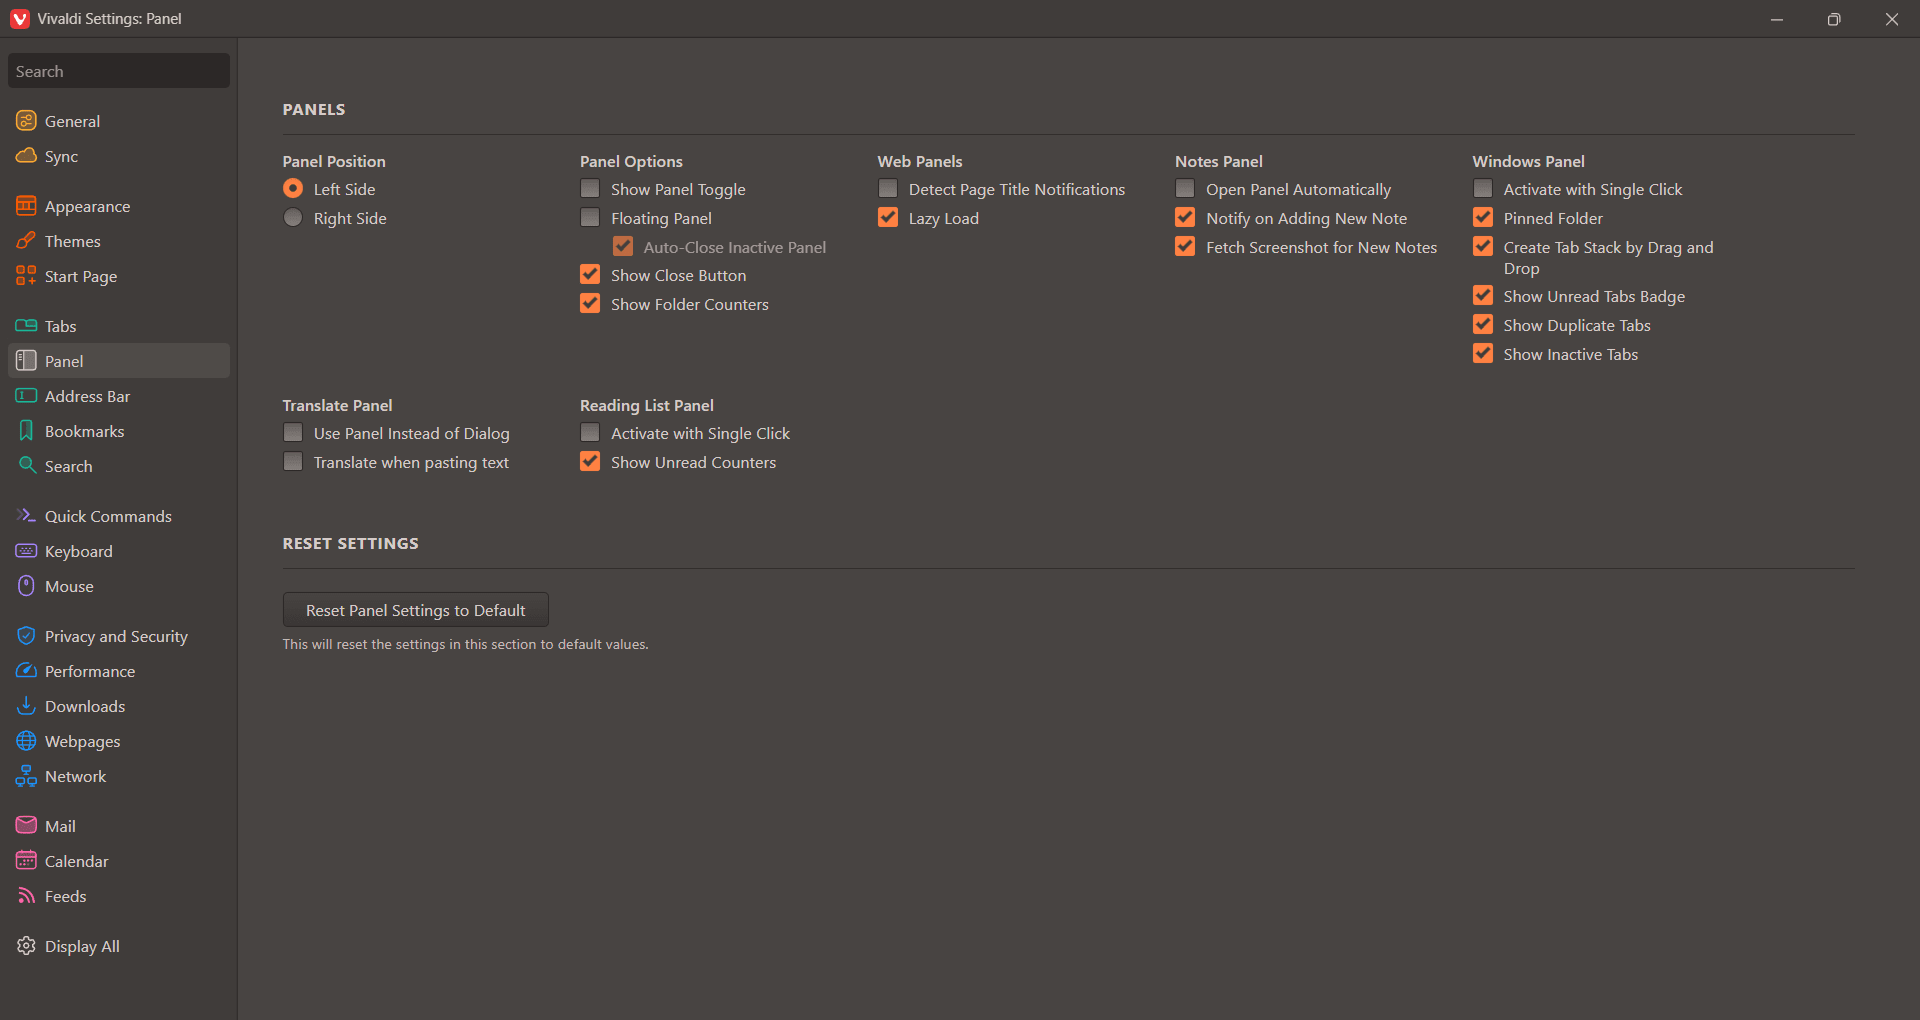This screenshot has height=1020, width=1920.
Task: Open the Downloads icon in sidebar
Action: (x=26, y=706)
